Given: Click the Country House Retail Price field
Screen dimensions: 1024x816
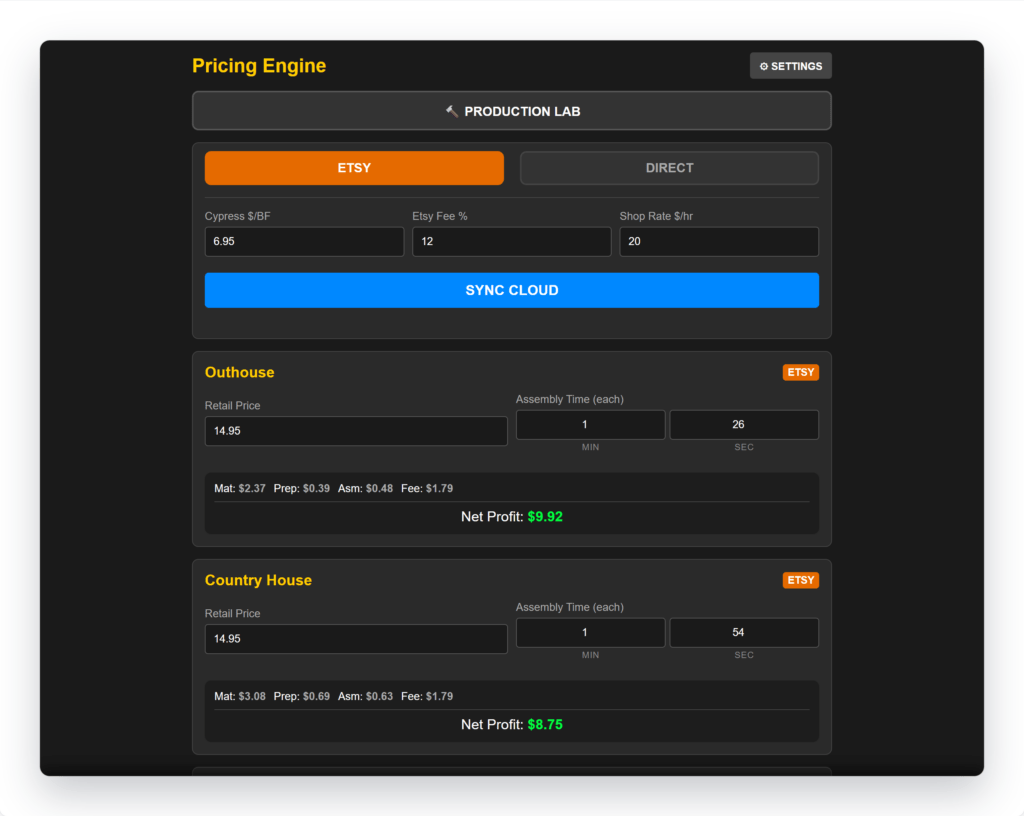Looking at the screenshot, I should pyautogui.click(x=356, y=638).
